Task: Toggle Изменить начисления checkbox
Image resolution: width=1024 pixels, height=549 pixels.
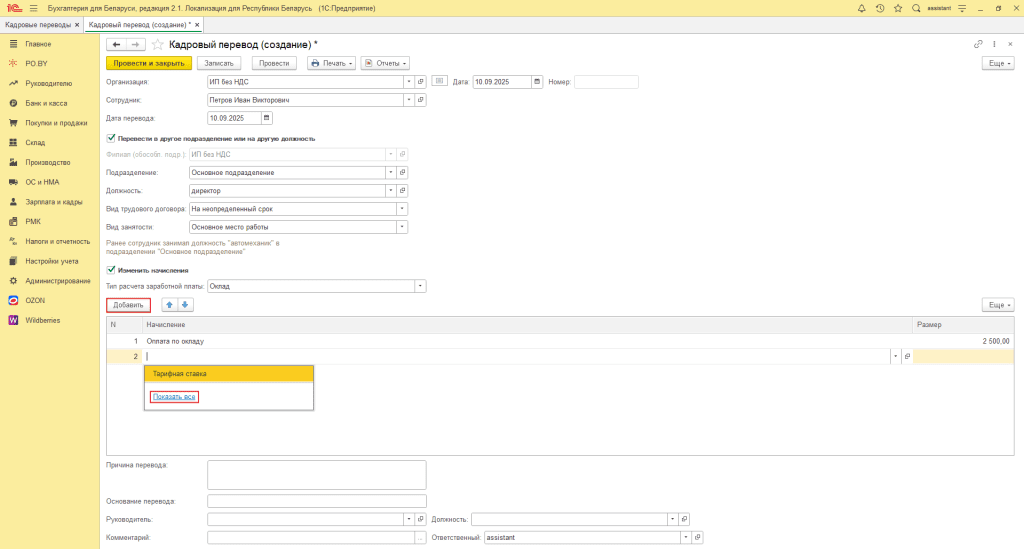Action: 111,270
